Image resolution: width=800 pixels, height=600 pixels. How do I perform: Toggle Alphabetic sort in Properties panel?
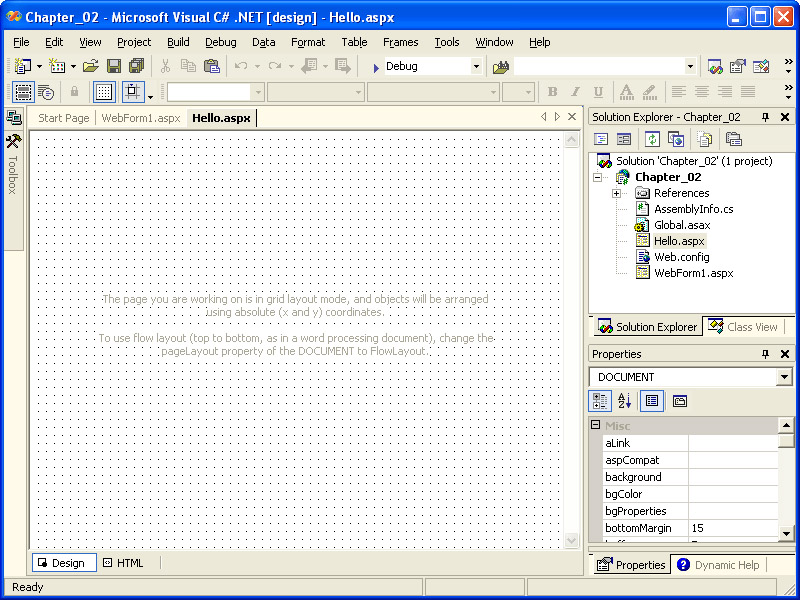coord(625,401)
